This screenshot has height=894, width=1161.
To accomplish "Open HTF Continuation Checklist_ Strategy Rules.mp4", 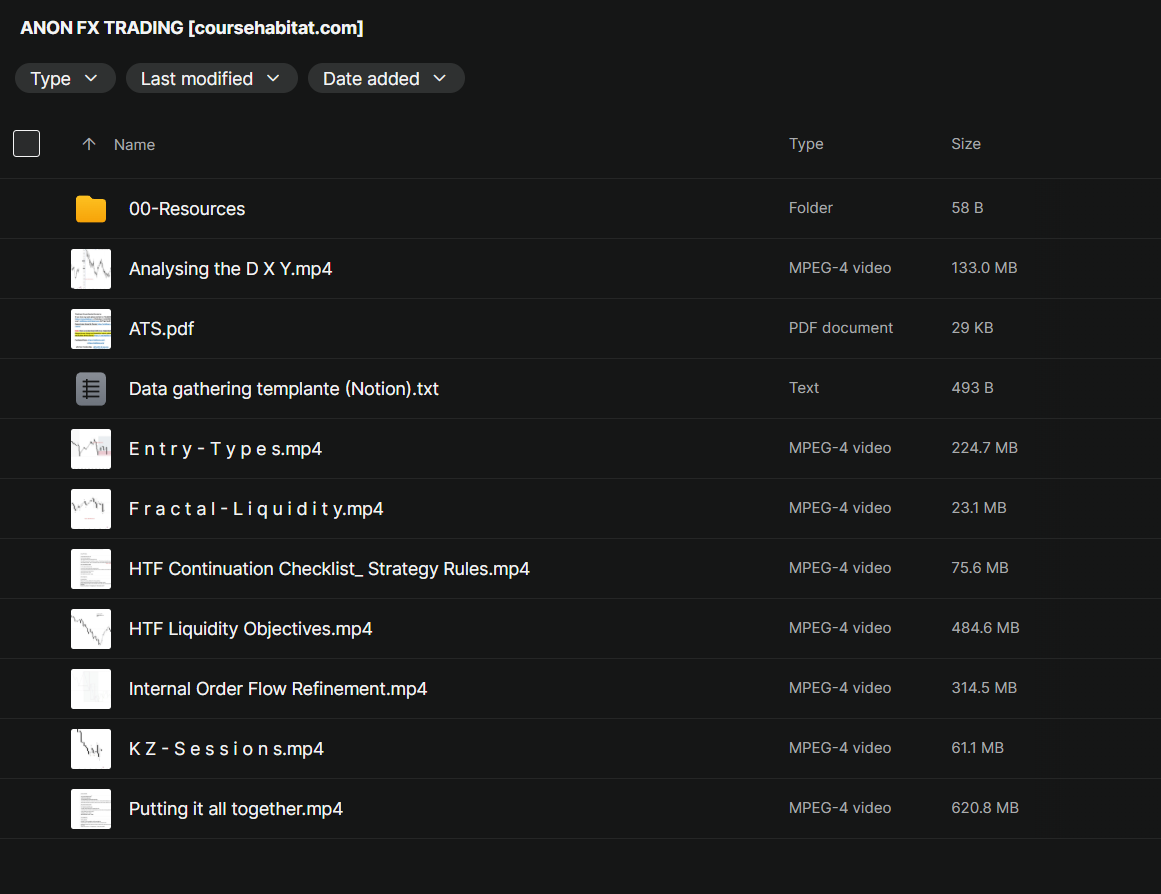I will (x=329, y=569).
